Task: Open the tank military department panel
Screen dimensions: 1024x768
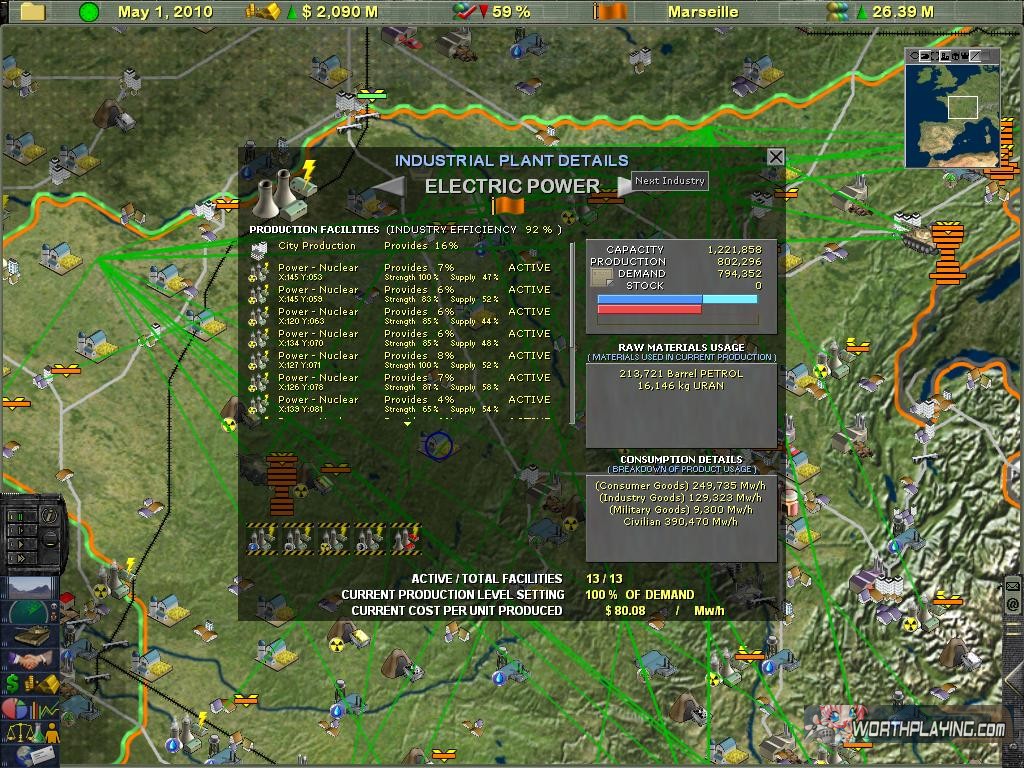Action: (x=32, y=635)
